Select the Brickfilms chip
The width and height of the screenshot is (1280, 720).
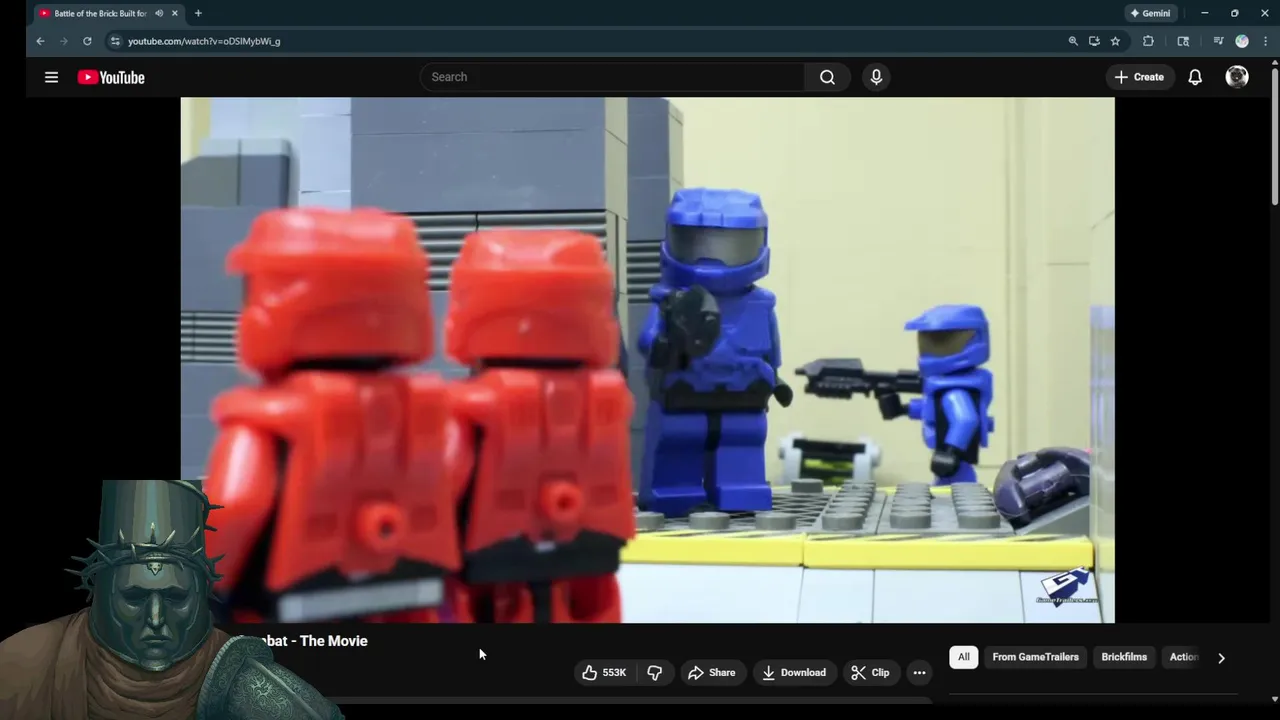tap(1124, 657)
